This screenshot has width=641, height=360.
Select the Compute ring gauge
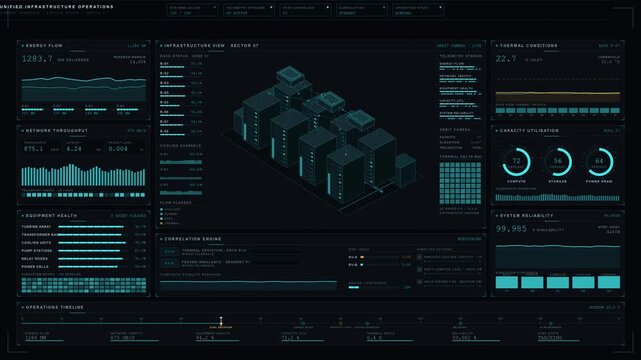pos(516,162)
